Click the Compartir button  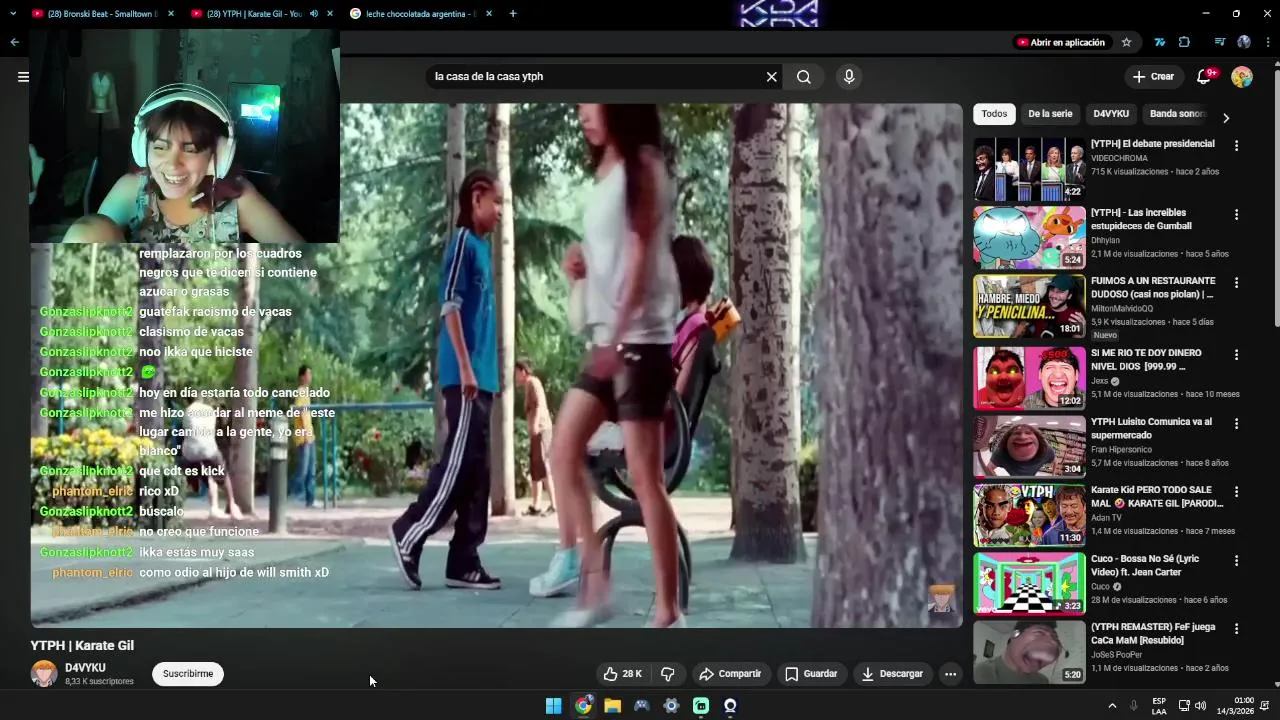(x=730, y=674)
